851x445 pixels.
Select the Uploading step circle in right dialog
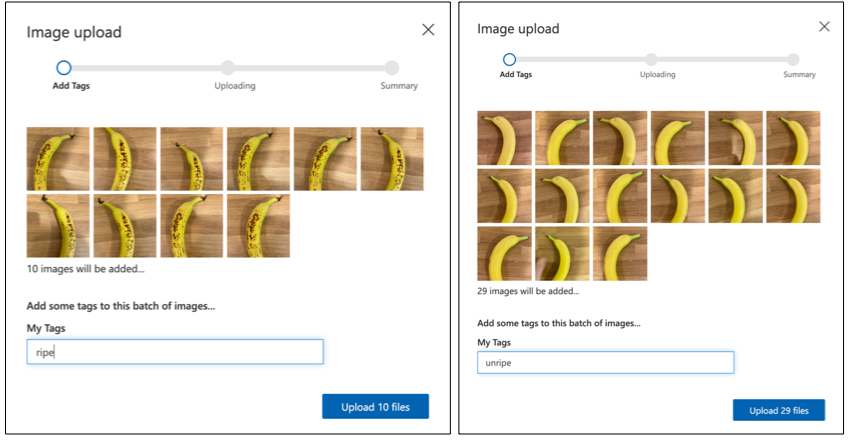coord(651,59)
